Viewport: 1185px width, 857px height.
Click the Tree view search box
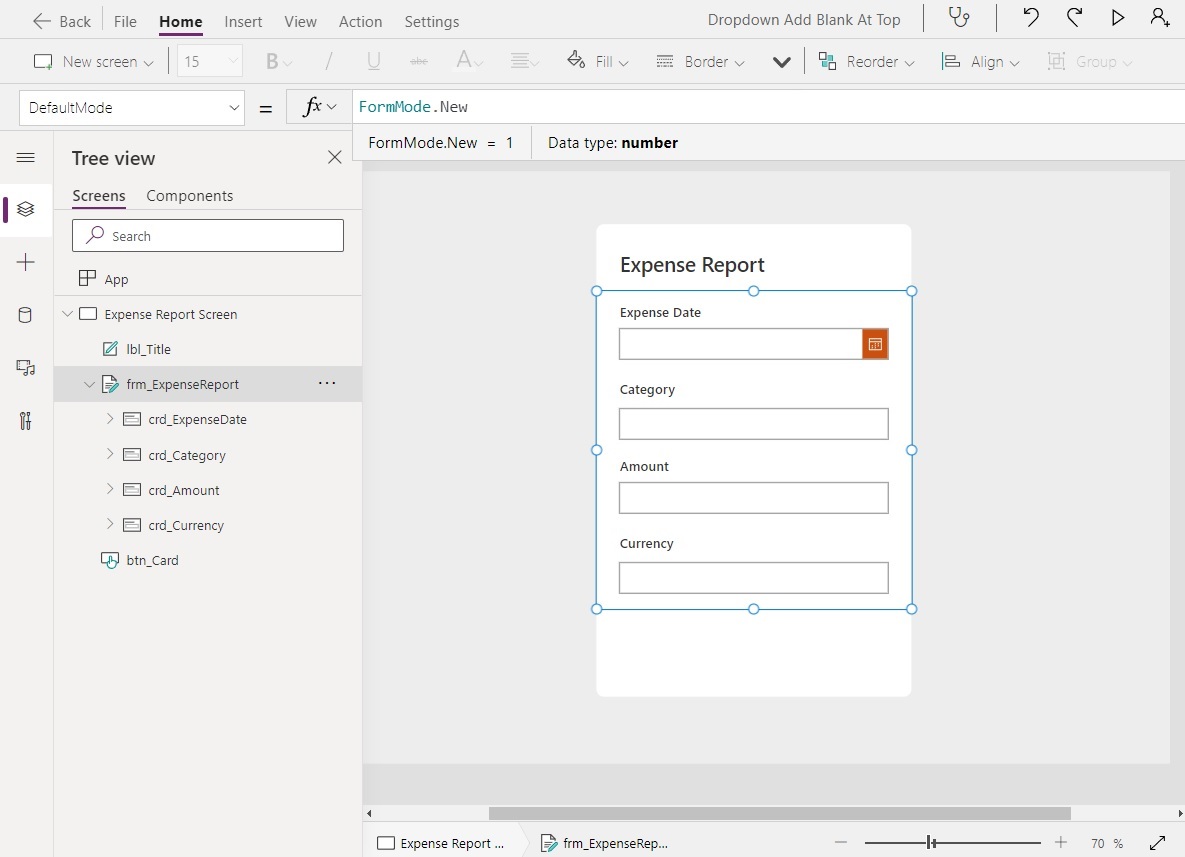pyautogui.click(x=207, y=235)
